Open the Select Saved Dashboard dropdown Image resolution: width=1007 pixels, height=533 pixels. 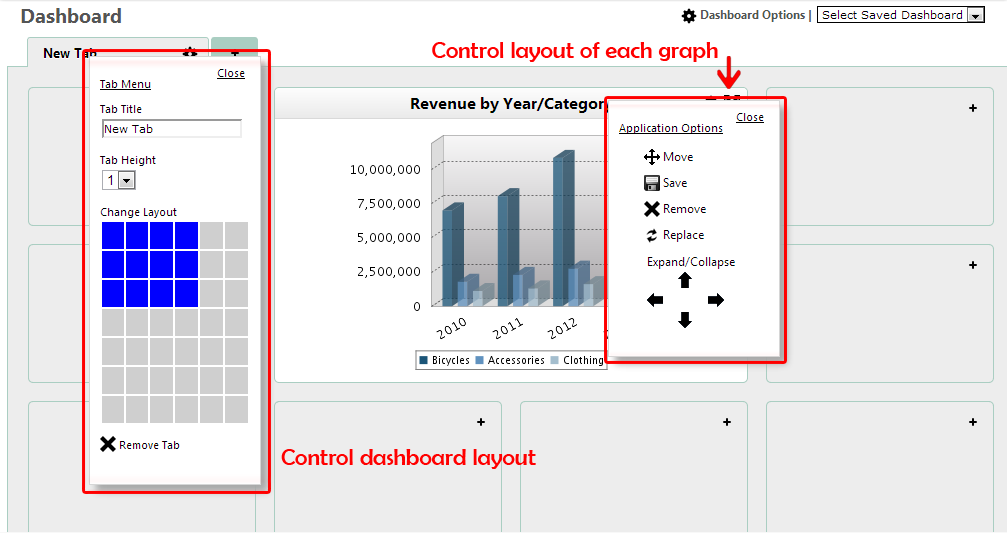[900, 15]
